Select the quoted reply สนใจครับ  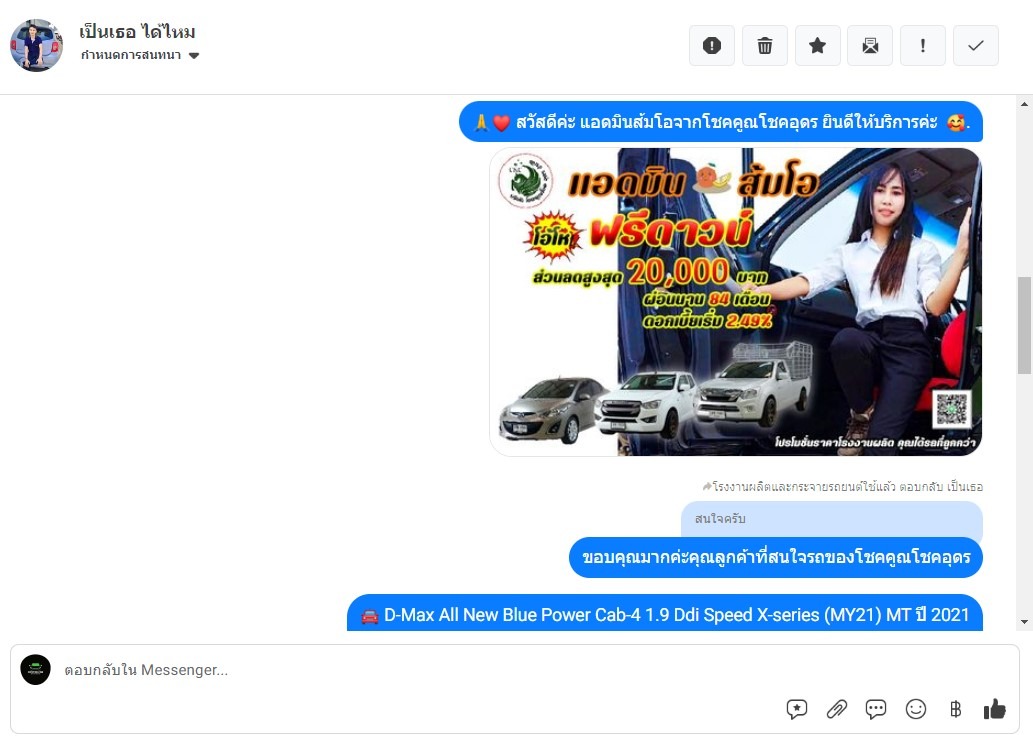(x=831, y=519)
